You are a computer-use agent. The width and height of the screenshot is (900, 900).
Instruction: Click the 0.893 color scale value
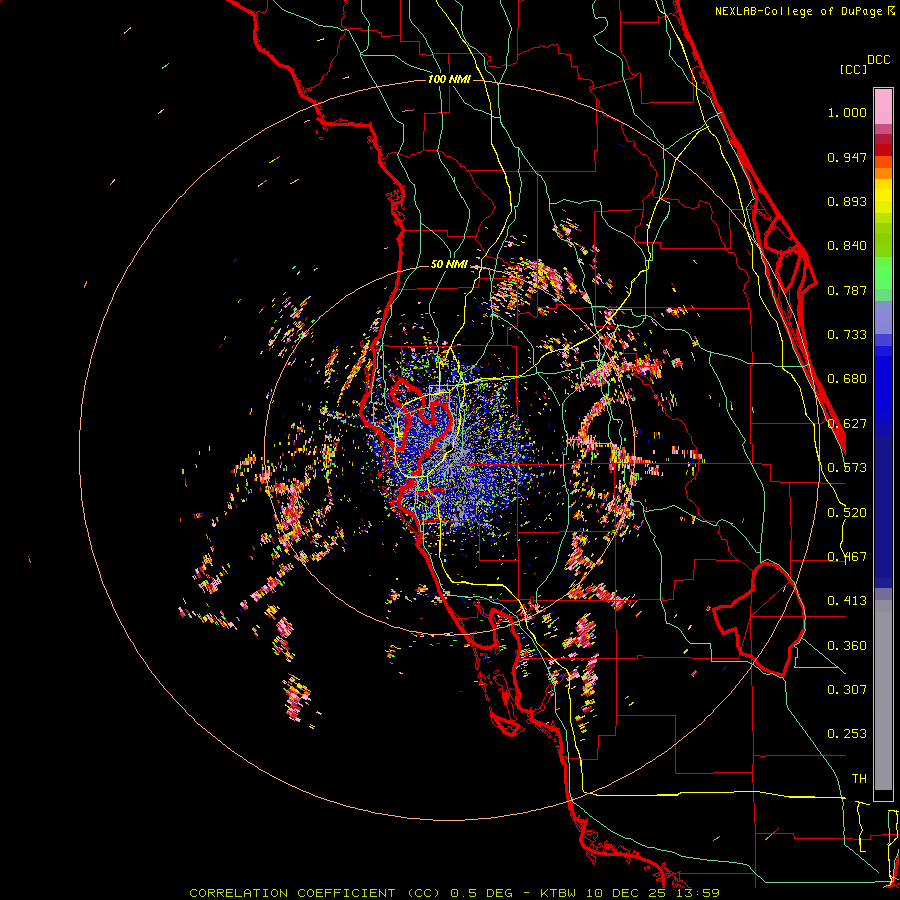847,201
